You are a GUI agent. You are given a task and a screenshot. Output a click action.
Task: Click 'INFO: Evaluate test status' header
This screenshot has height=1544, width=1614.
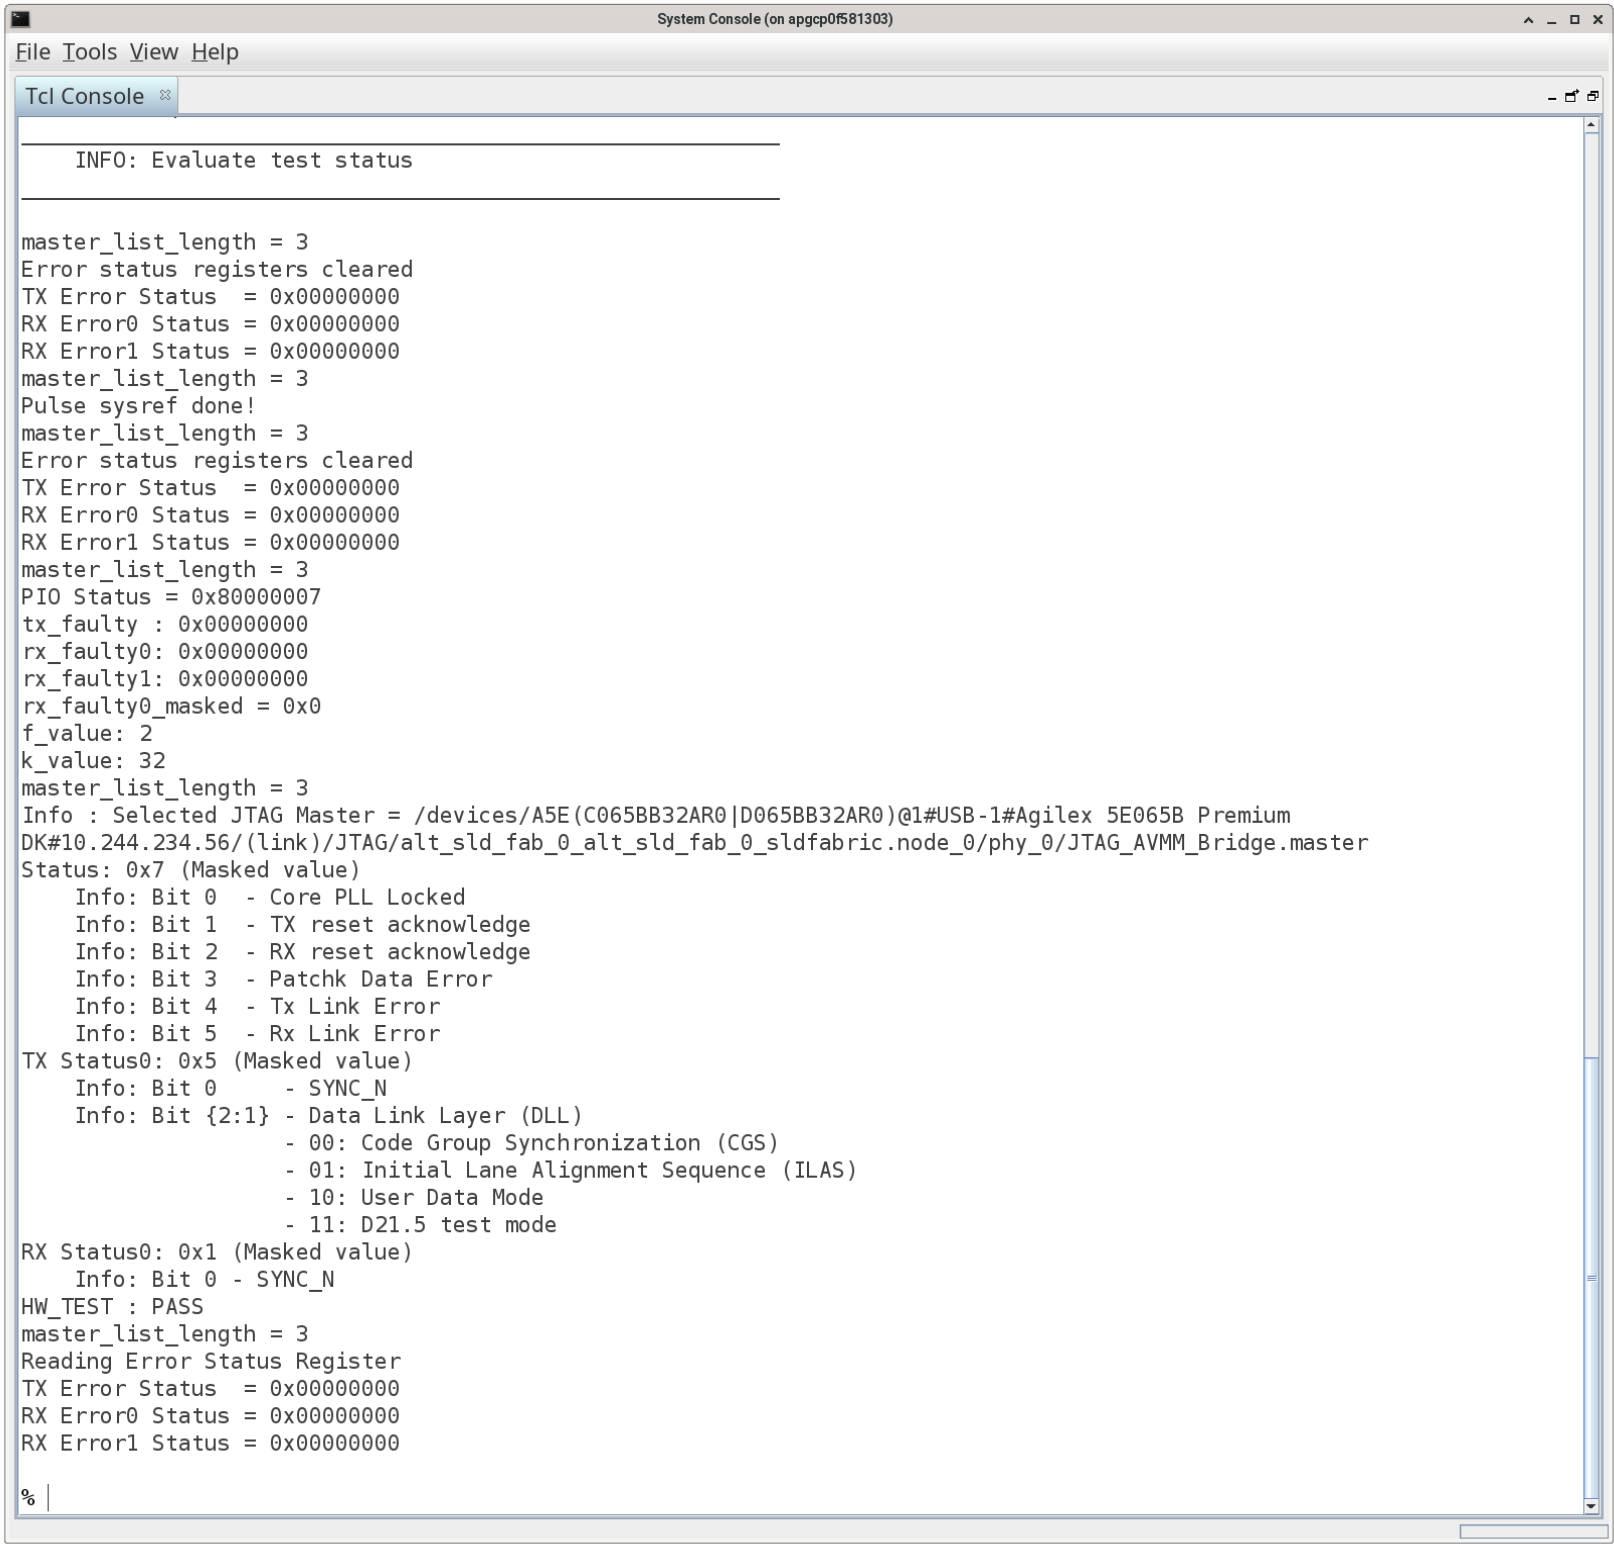(x=243, y=160)
